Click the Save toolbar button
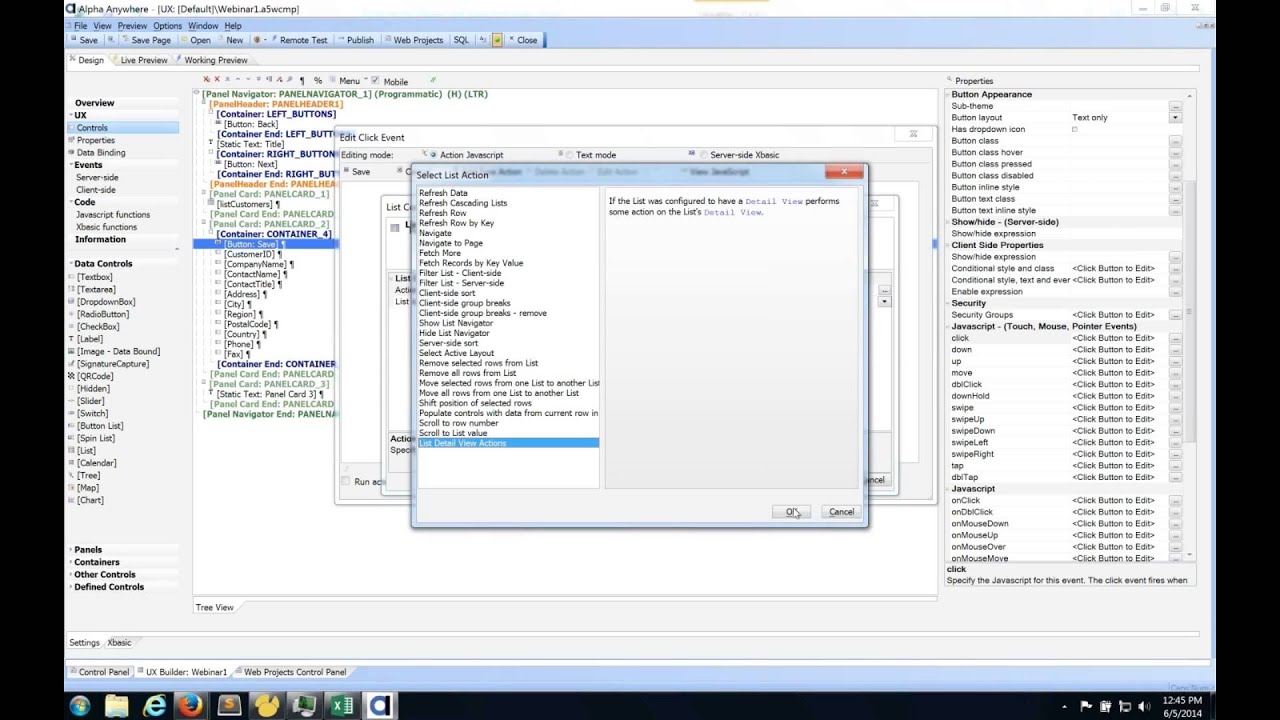1280x720 pixels. tap(84, 40)
